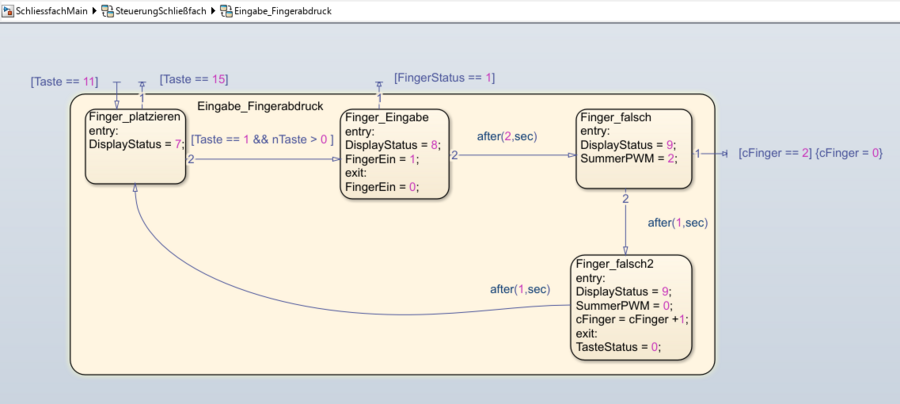Click the exit port icon above Finger_Eingabe
Viewport: 900px width, 404px height.
[379, 84]
